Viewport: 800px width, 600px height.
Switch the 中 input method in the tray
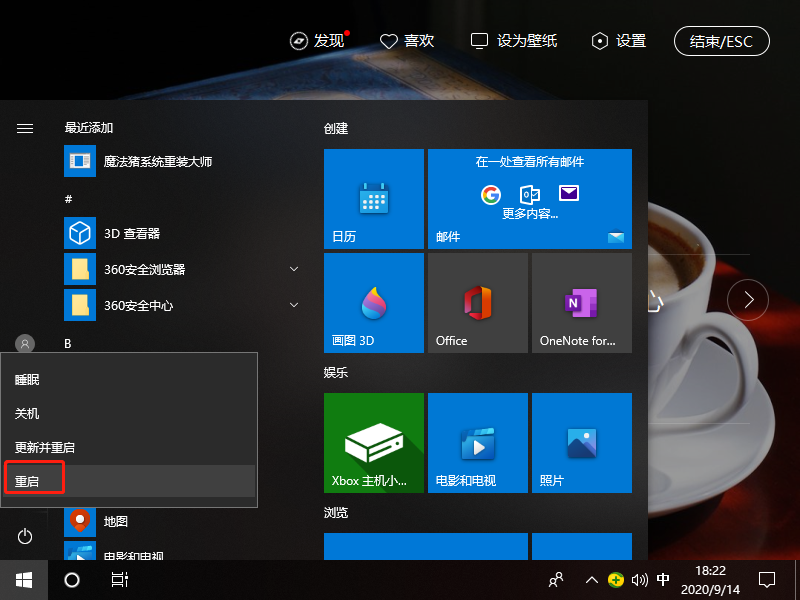click(663, 579)
